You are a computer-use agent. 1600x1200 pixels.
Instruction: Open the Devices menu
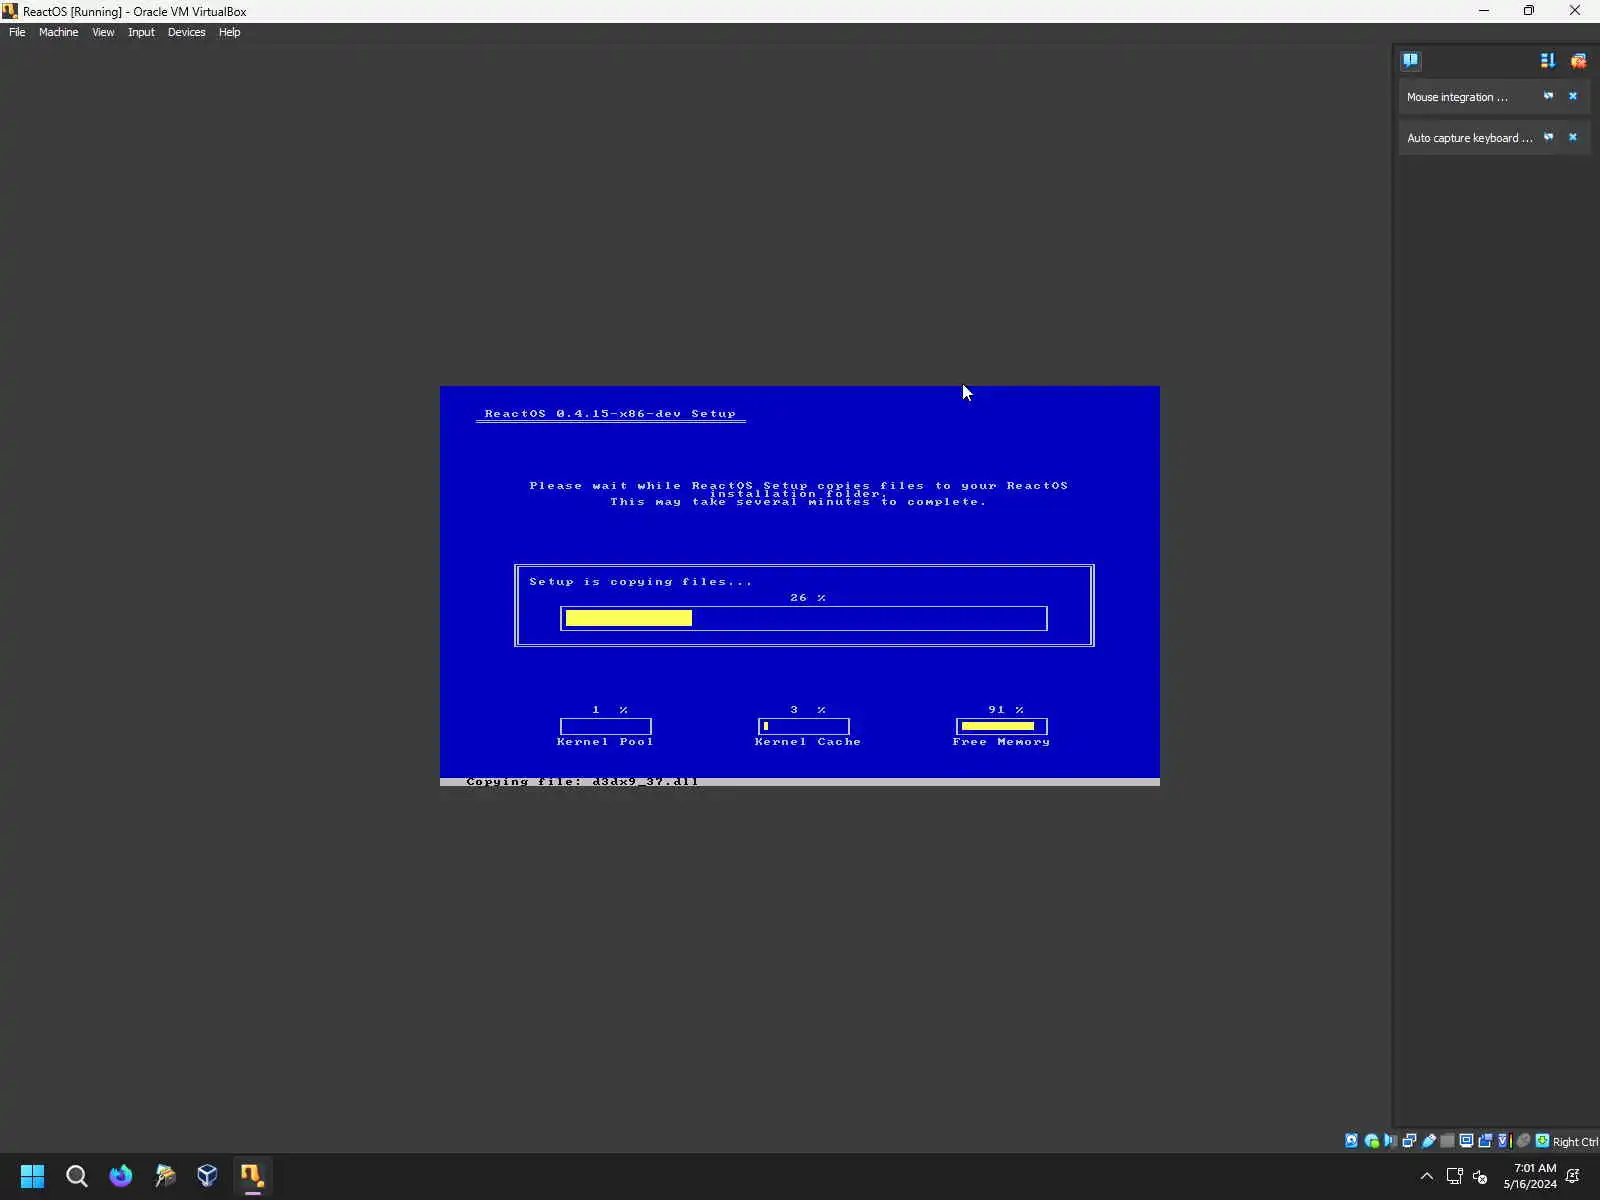click(x=186, y=32)
